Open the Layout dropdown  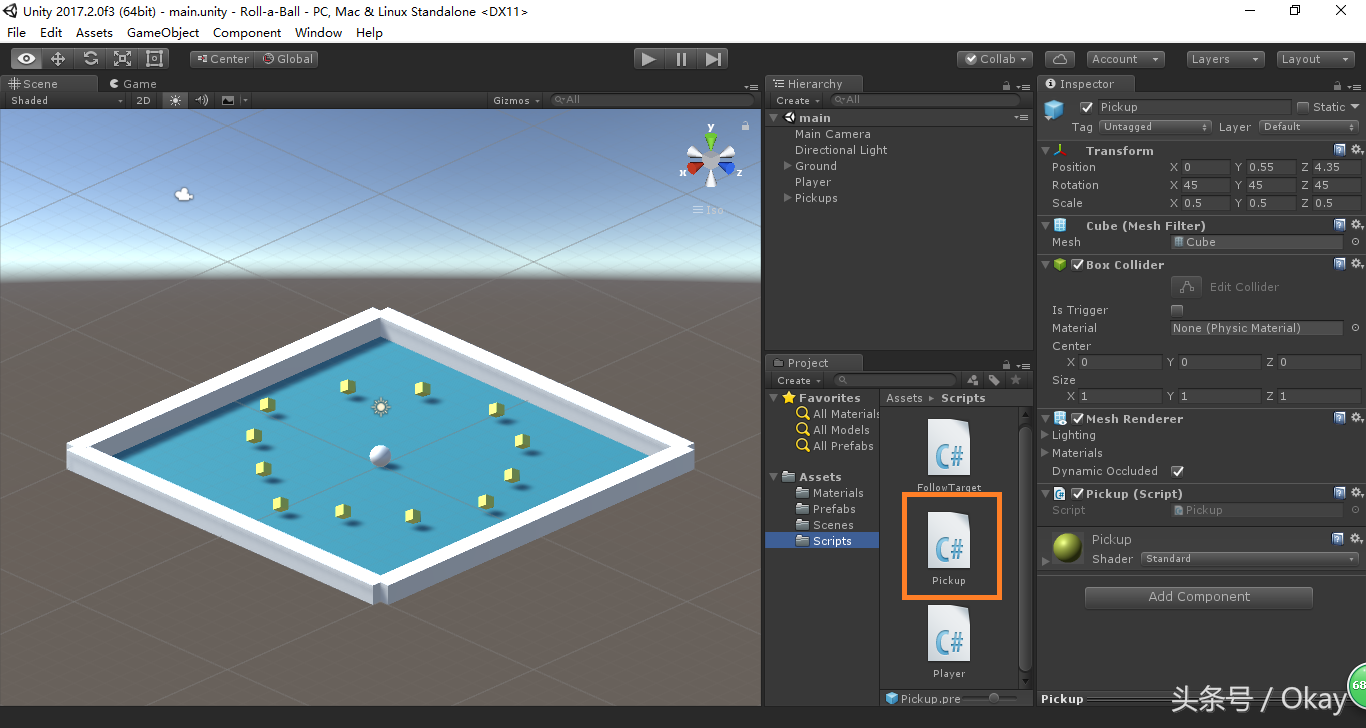tap(1315, 59)
